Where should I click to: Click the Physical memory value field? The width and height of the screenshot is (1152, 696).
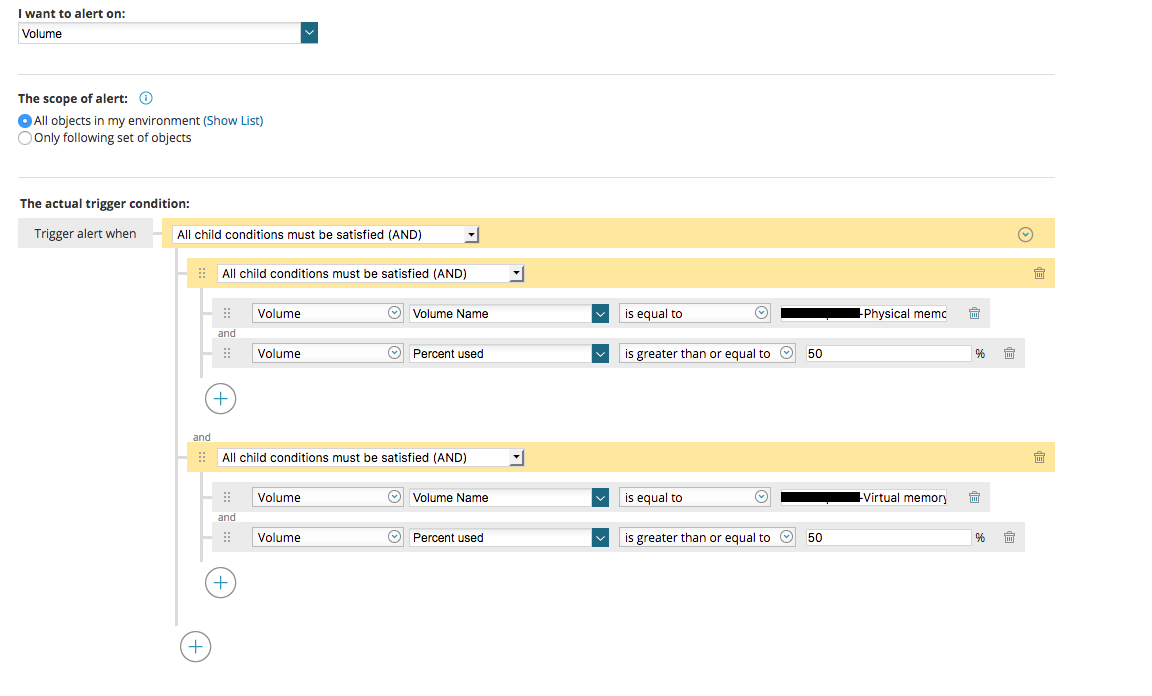(863, 313)
